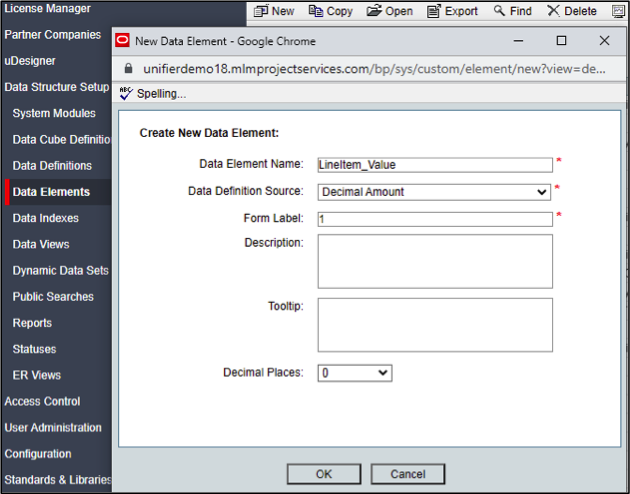
Task: Click the Delete X toolbar icon
Action: pos(553,11)
